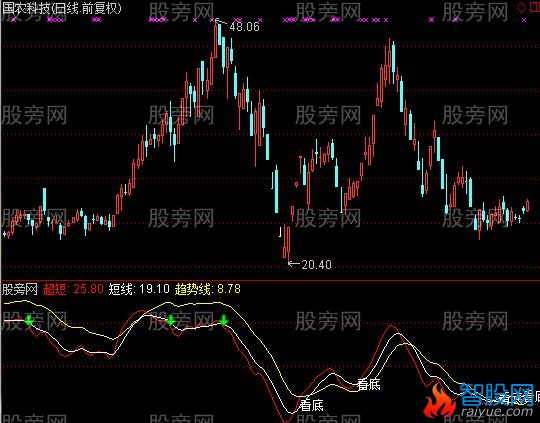540x423 pixels.
Task: Click the 48.06 high price label
Action: pos(244,27)
